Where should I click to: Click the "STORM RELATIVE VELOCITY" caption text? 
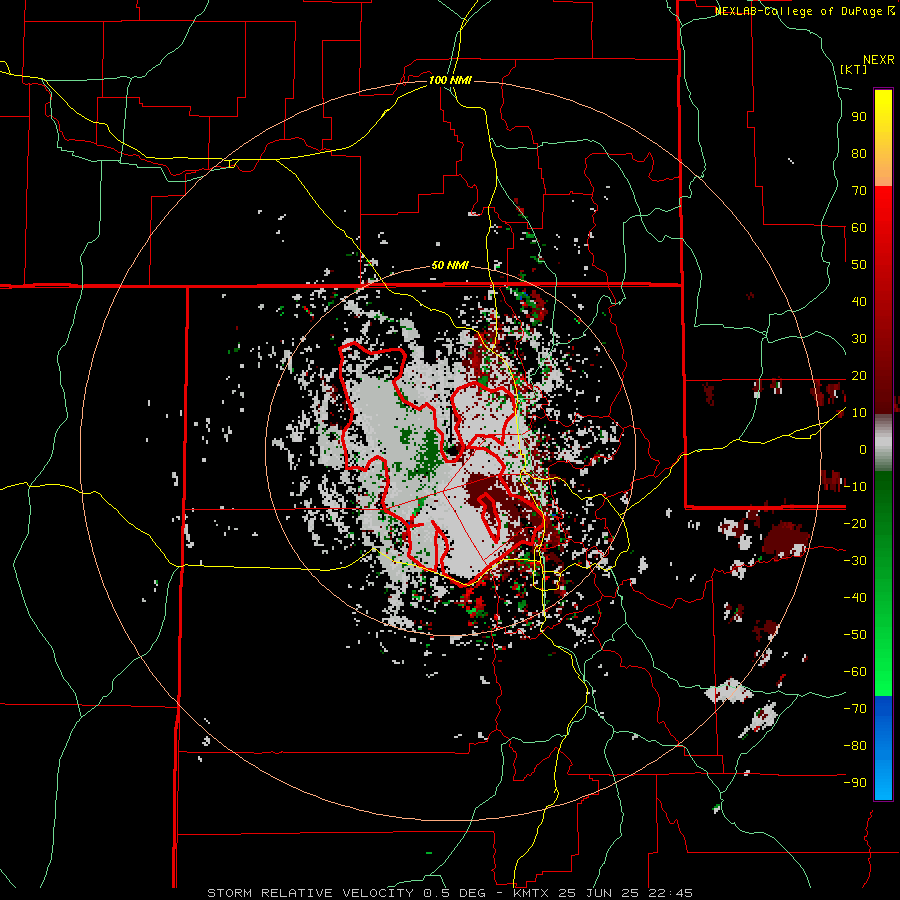[310, 893]
